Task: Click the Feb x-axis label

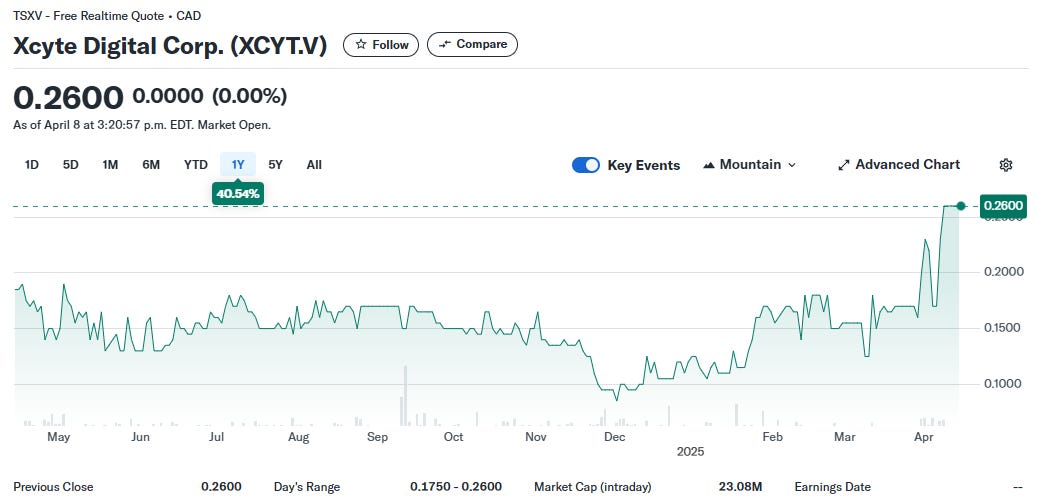Action: [773, 437]
